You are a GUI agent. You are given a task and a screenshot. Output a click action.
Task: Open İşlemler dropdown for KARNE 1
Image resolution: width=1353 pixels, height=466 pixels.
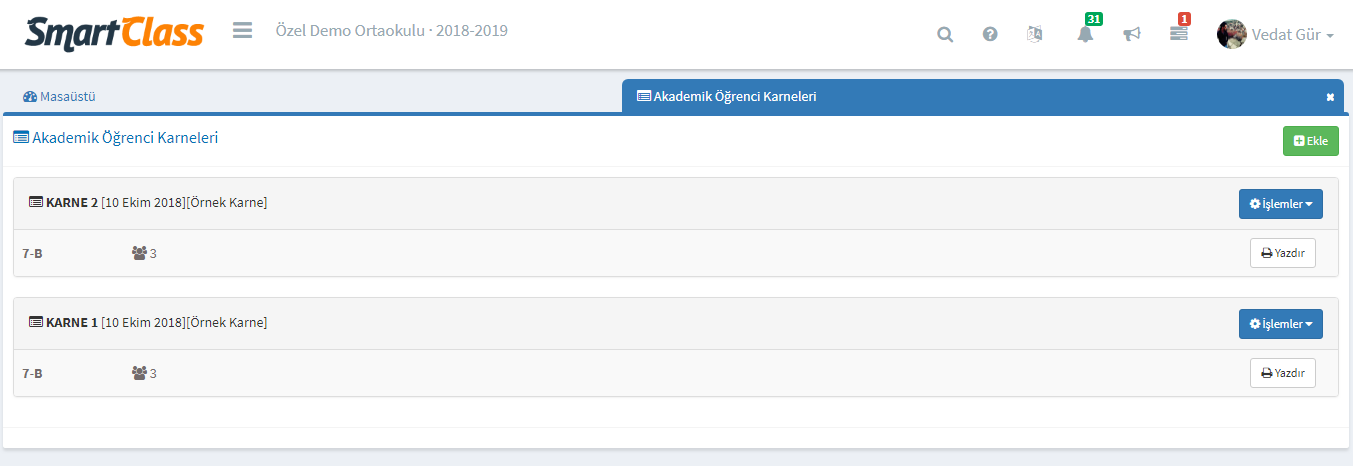[x=1280, y=324]
